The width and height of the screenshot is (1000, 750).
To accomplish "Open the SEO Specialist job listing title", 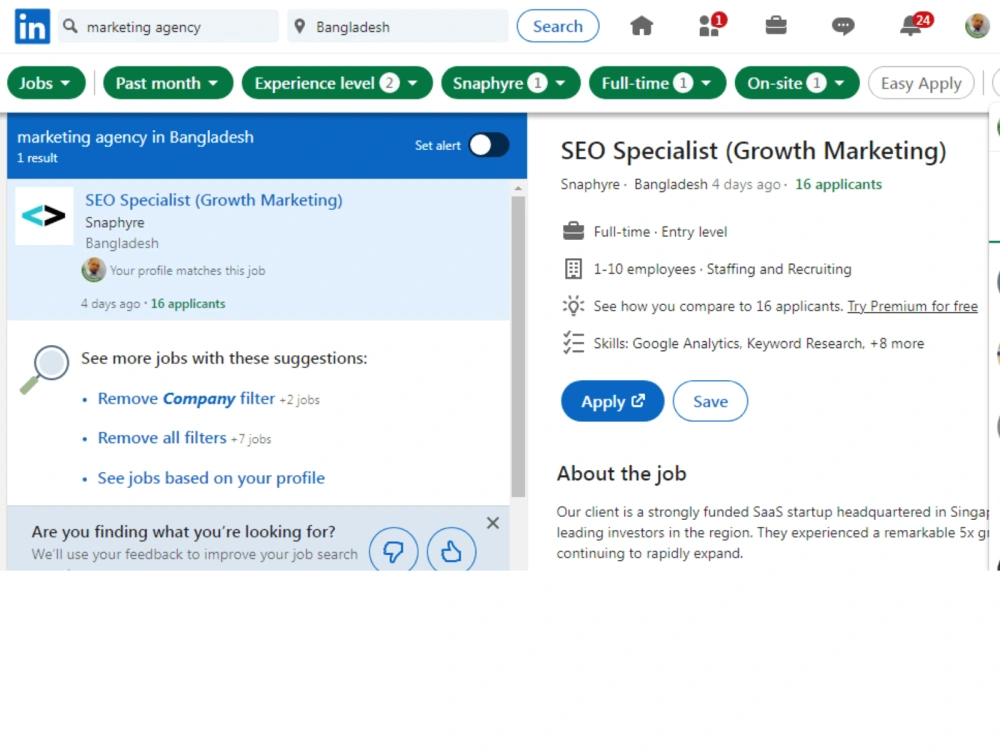I will [x=214, y=200].
